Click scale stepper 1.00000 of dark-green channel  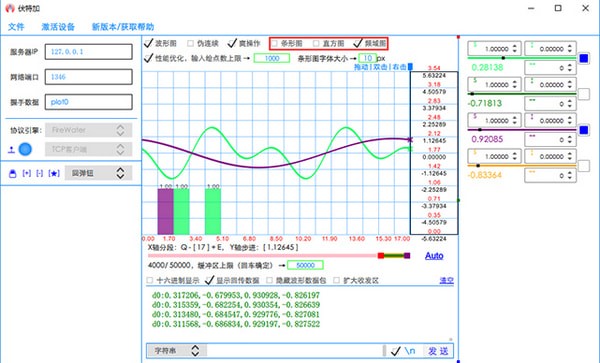click(494, 85)
